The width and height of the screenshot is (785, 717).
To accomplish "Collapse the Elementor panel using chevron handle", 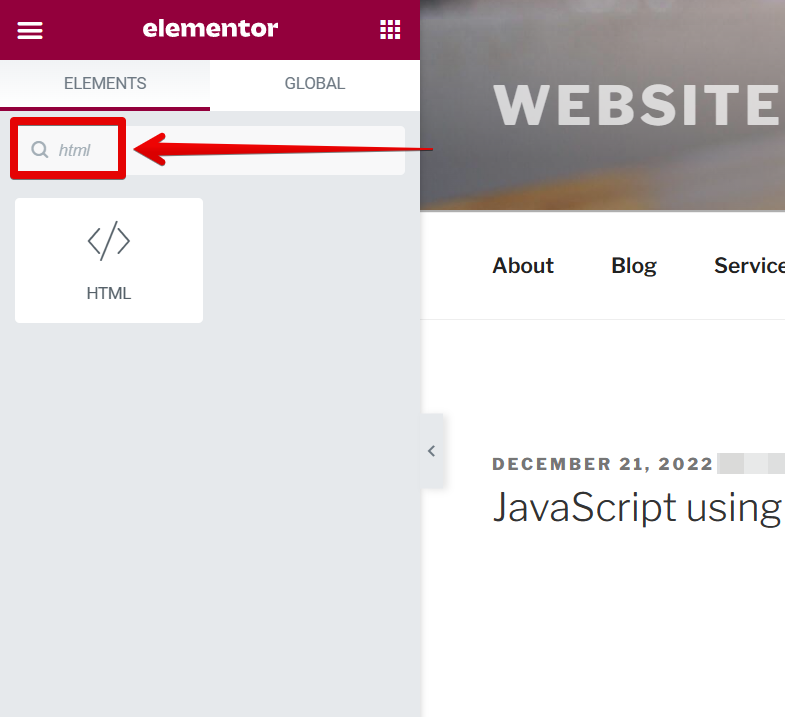I will (x=432, y=451).
